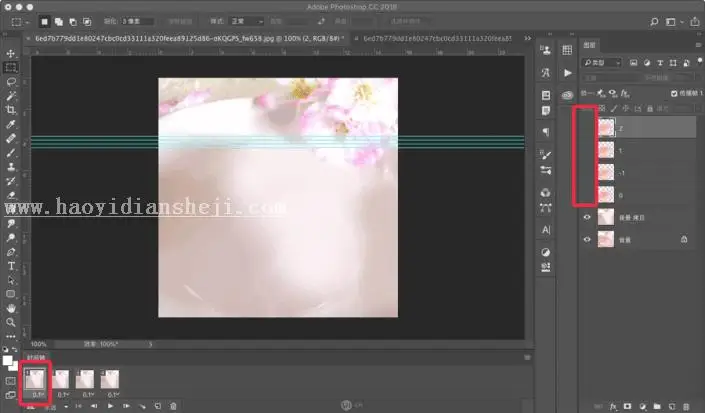This screenshot has height=413, width=705.
Task: Select the Move tool
Action: click(11, 53)
